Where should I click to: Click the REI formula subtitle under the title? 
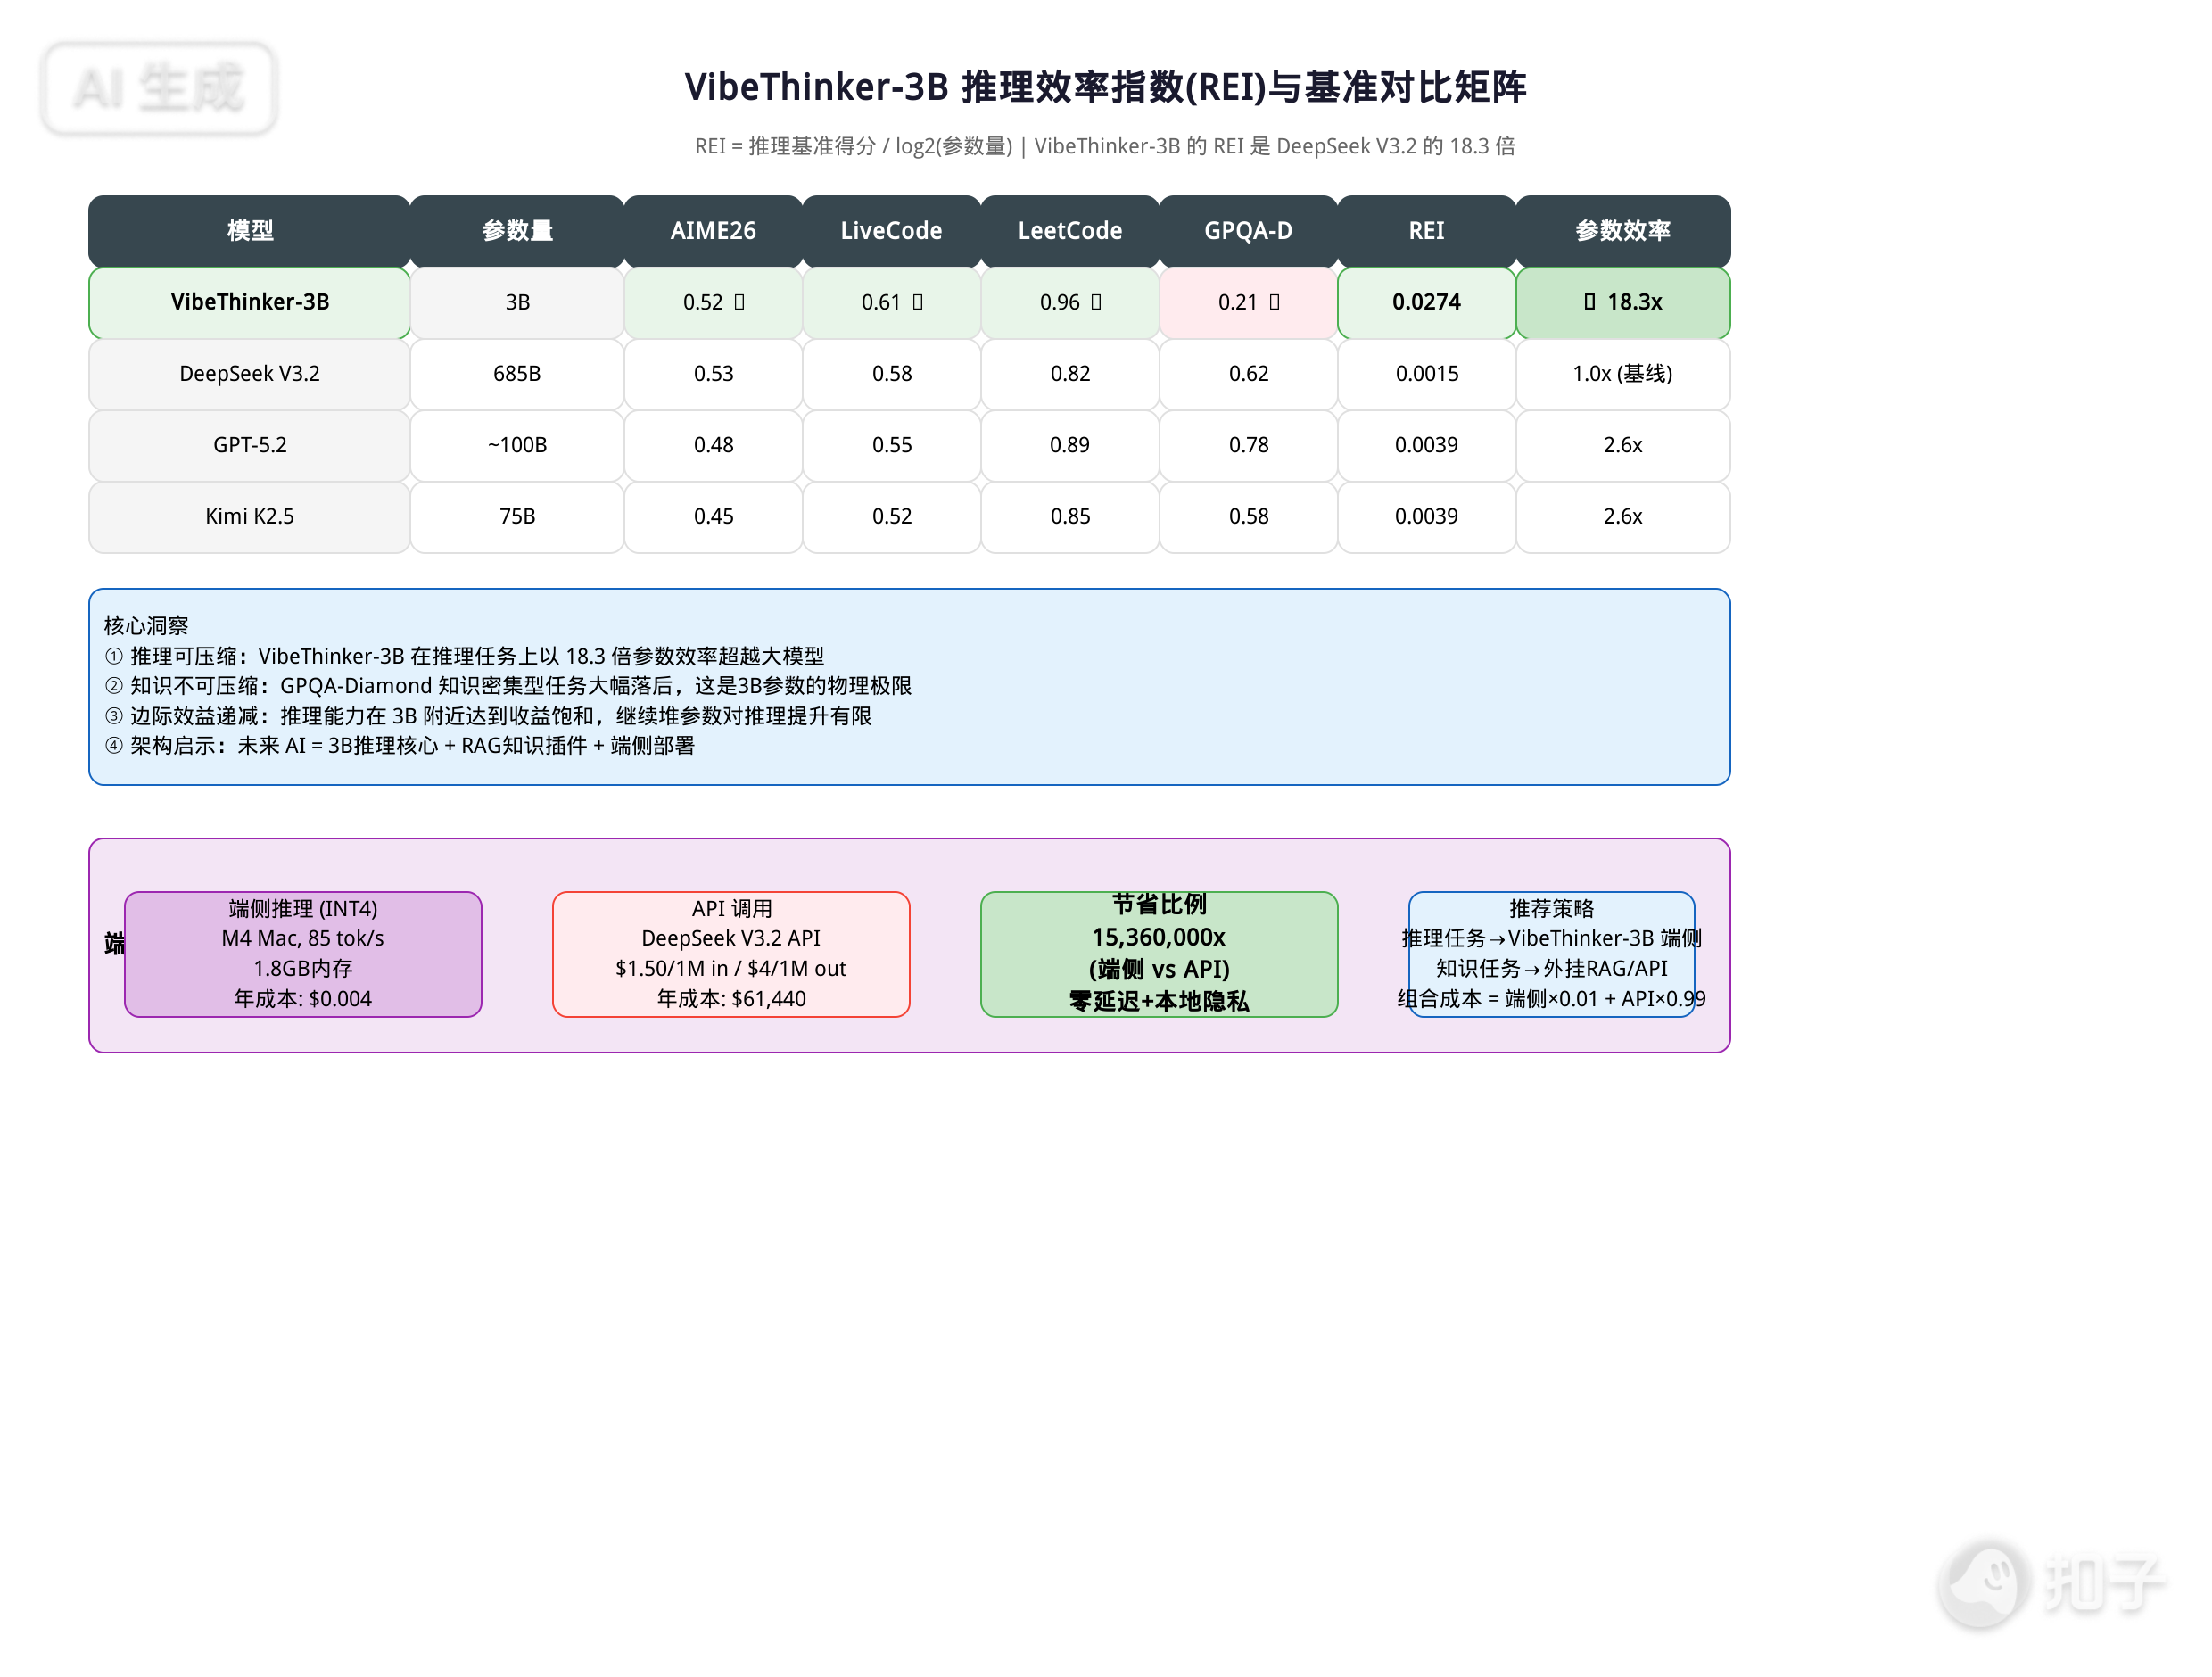tap(1105, 146)
